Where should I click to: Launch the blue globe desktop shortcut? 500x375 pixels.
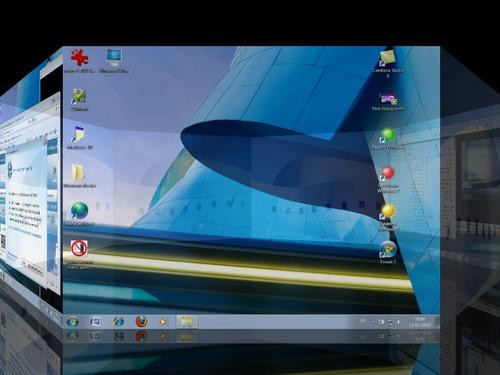point(79,211)
